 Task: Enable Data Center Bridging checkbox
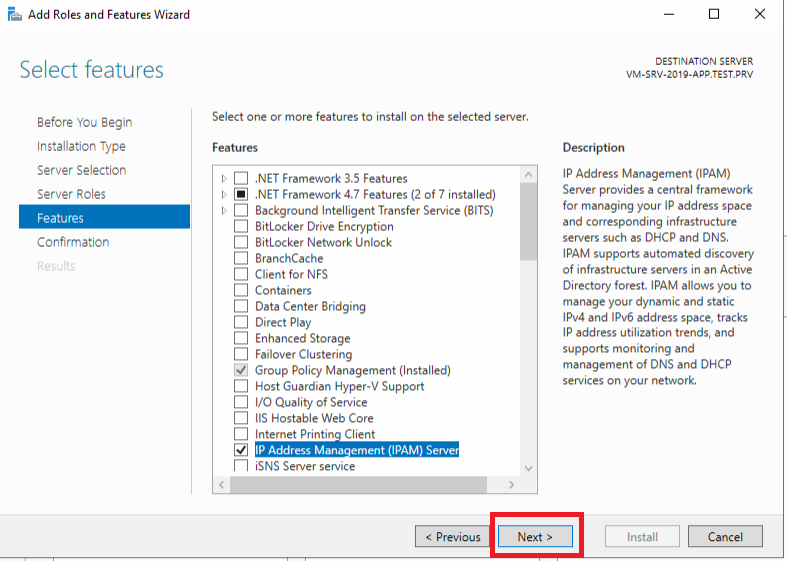tap(241, 307)
